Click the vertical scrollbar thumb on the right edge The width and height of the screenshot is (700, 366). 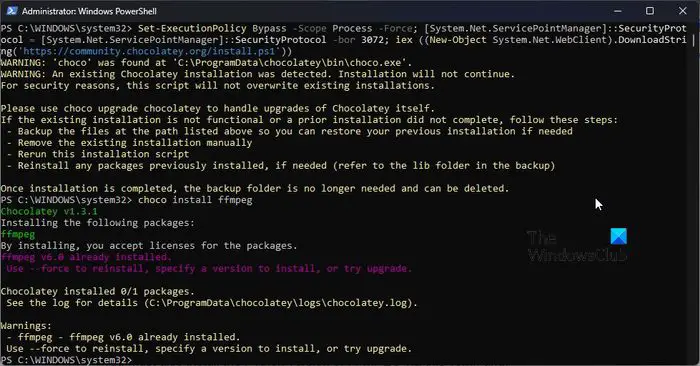(694, 42)
